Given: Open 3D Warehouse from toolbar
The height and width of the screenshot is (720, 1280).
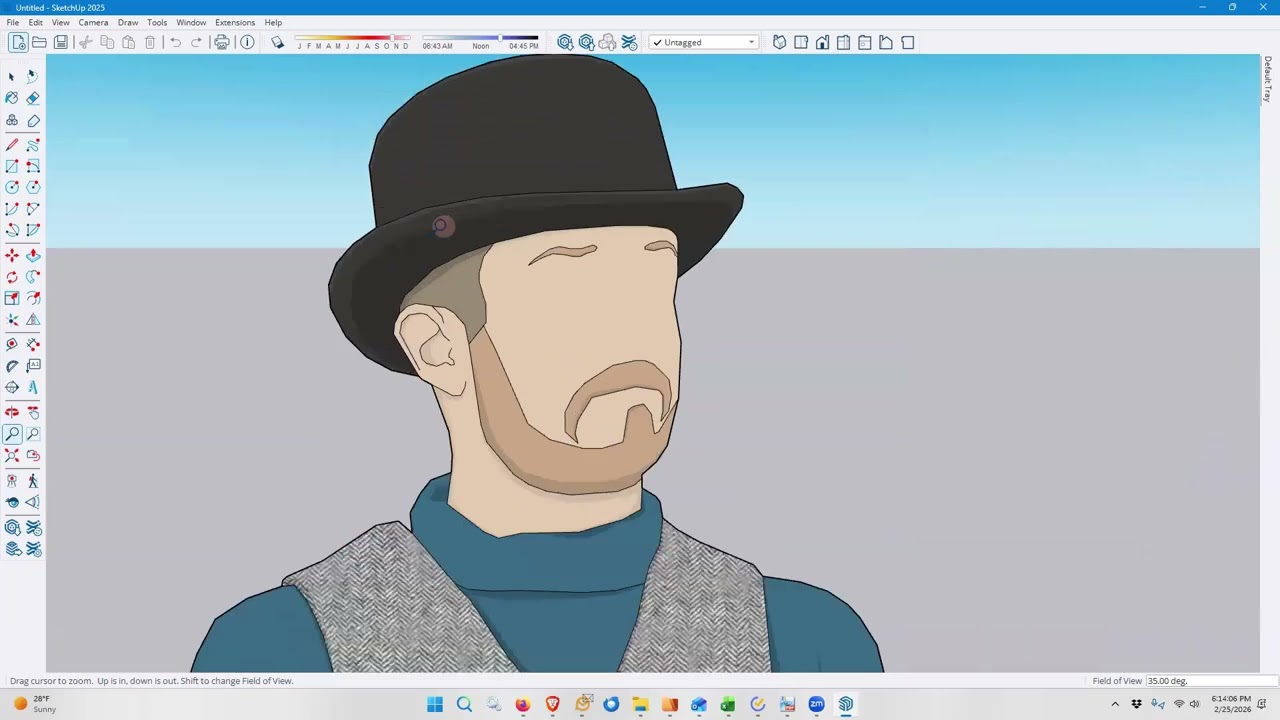Looking at the screenshot, I should point(565,42).
